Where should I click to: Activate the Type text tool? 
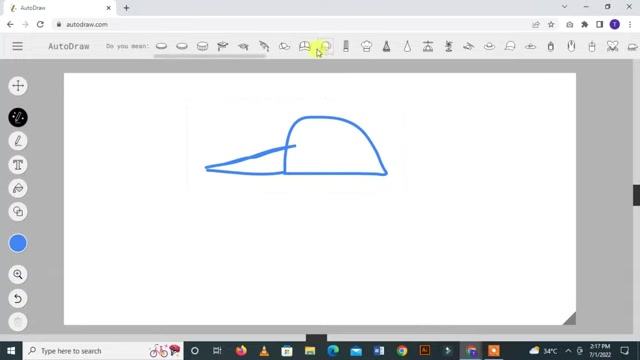click(18, 165)
